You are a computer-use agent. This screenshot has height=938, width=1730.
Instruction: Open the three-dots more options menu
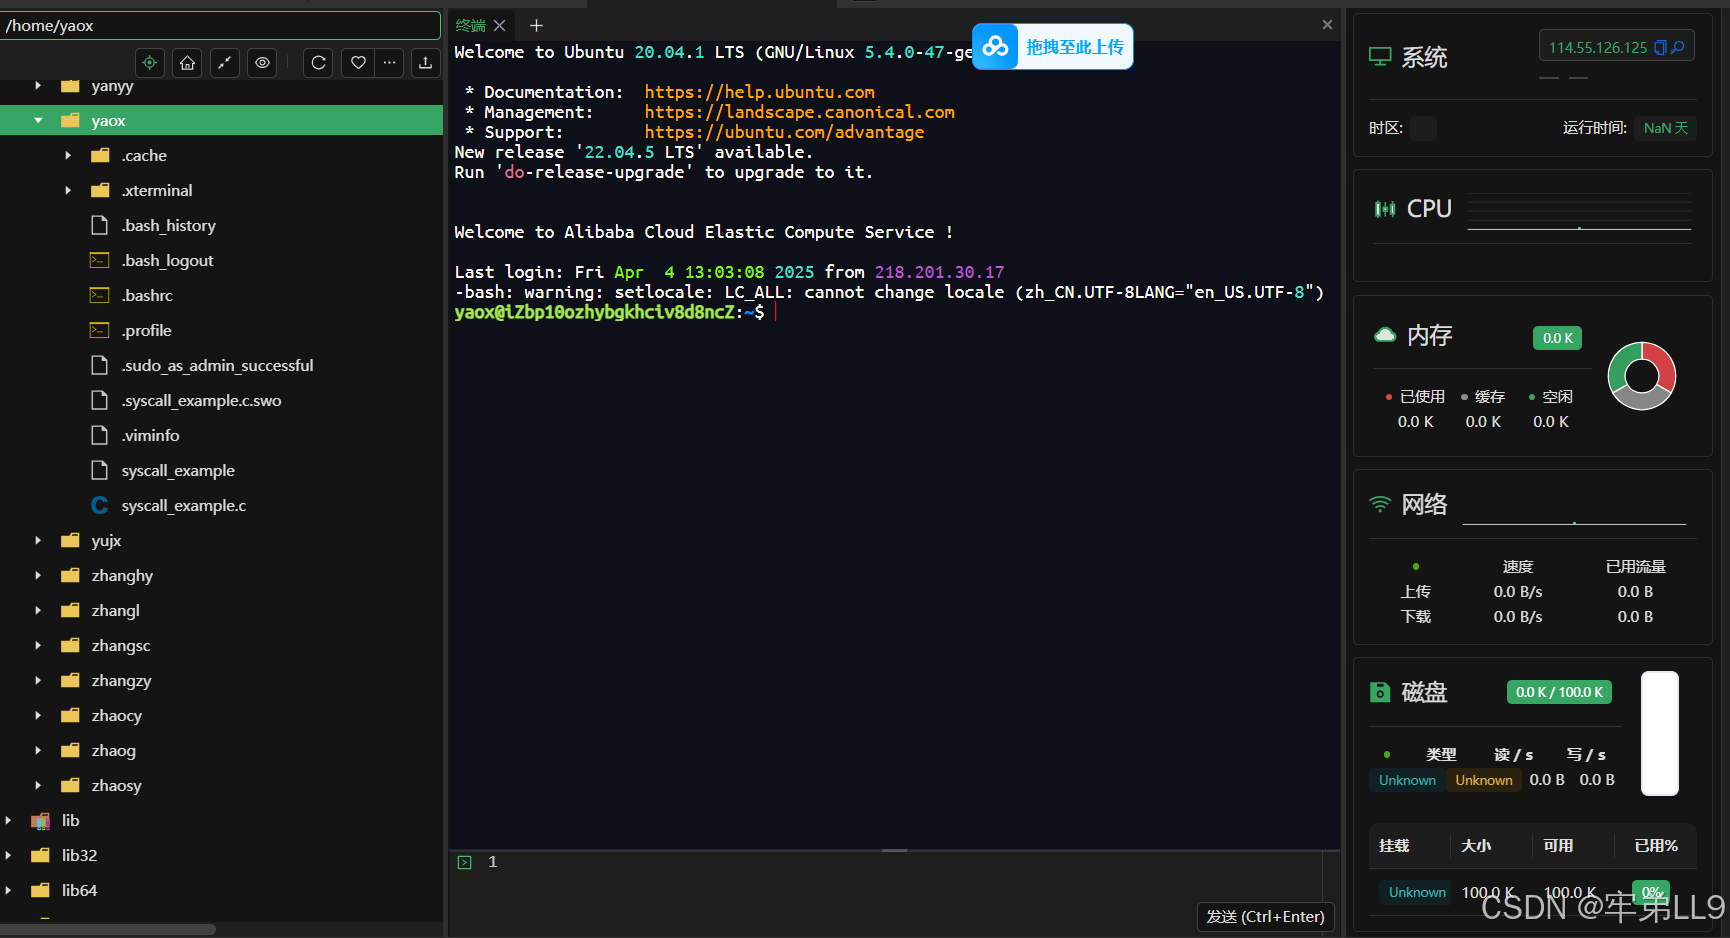[x=390, y=63]
